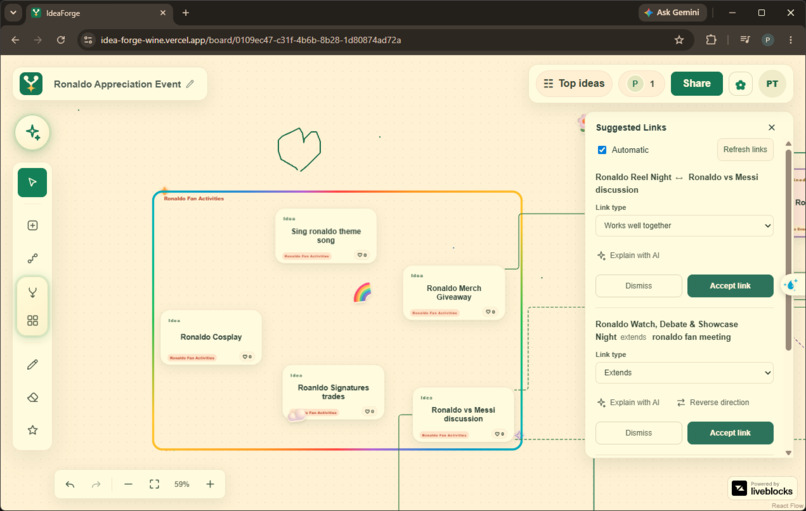Undo the last action
The width and height of the screenshot is (806, 511).
click(70, 484)
